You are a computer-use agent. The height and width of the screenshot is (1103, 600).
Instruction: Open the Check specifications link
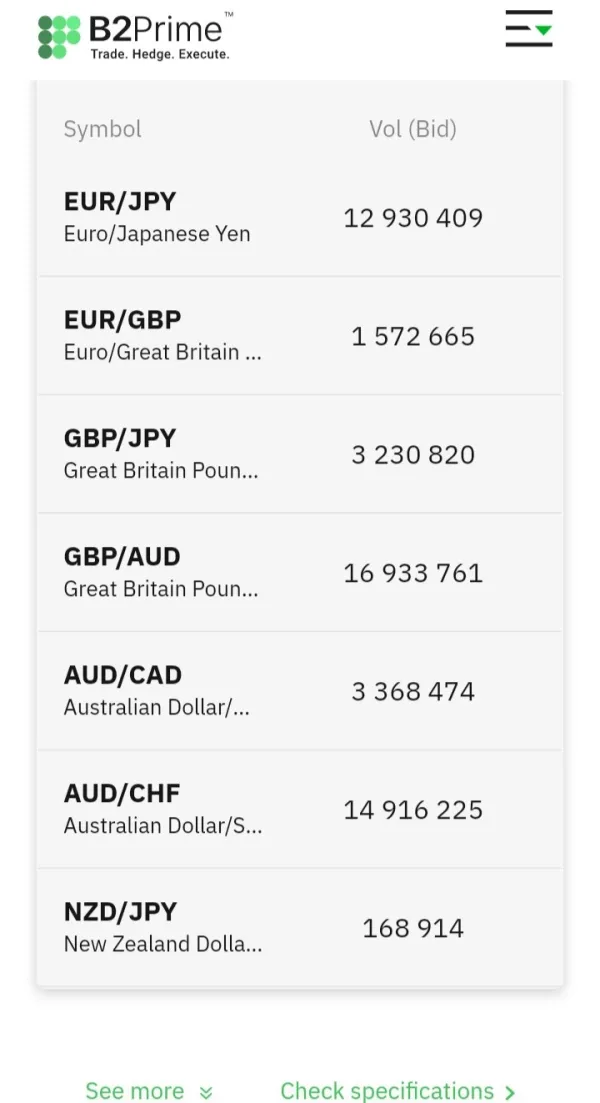[x=387, y=1090]
